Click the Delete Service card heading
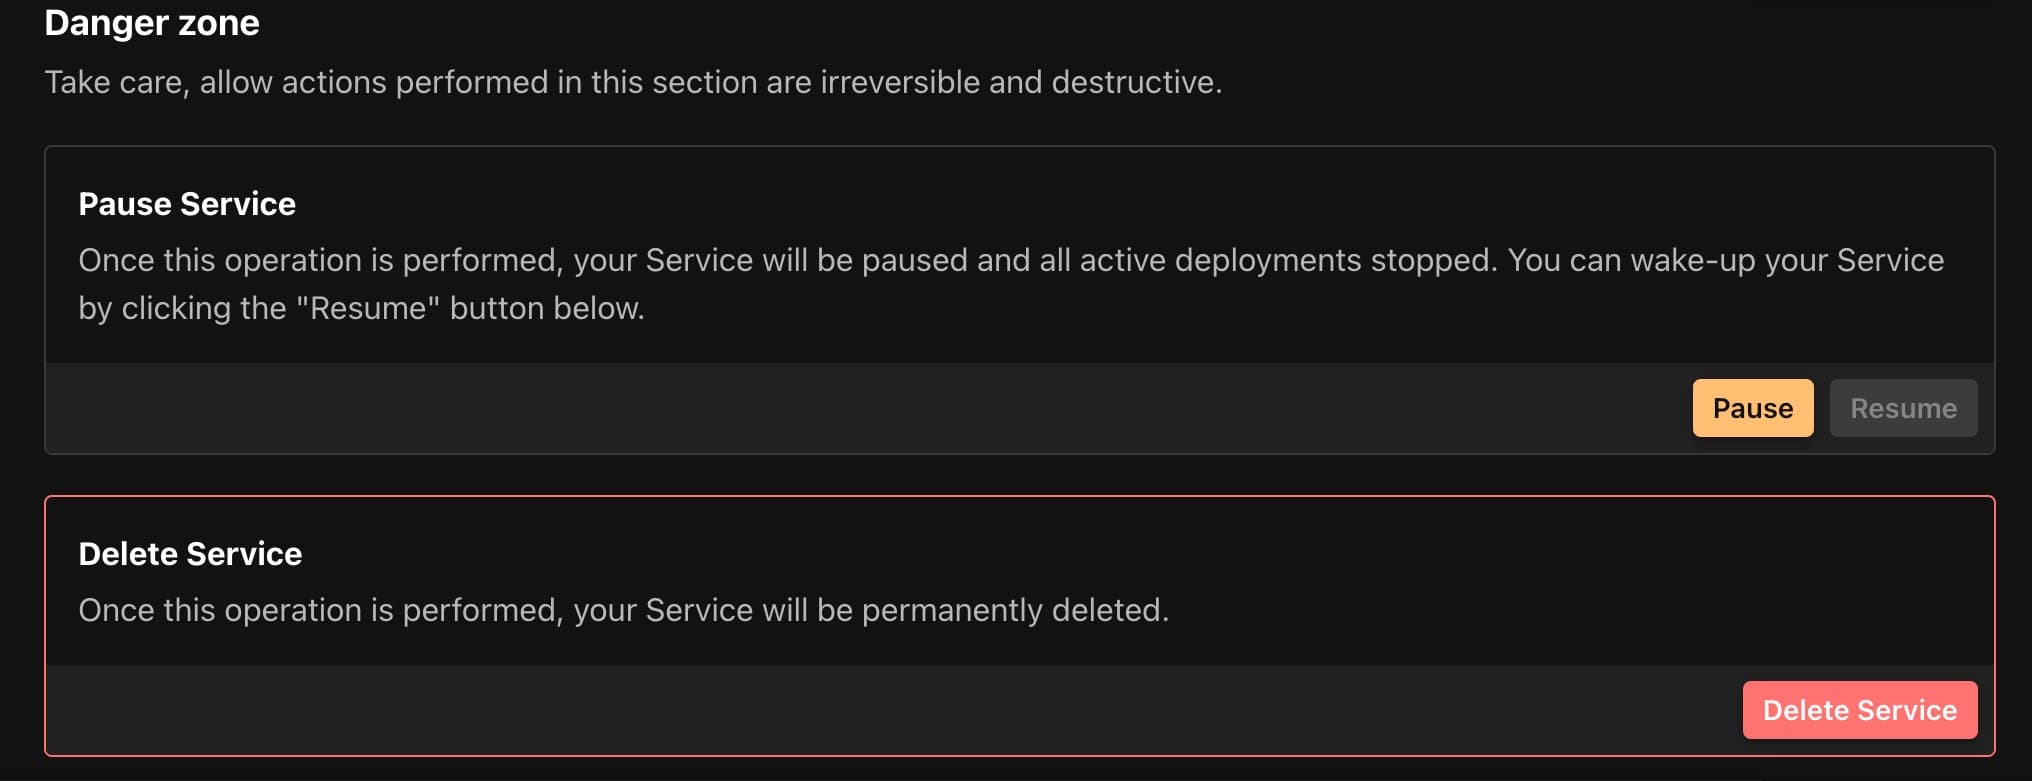 coord(190,554)
